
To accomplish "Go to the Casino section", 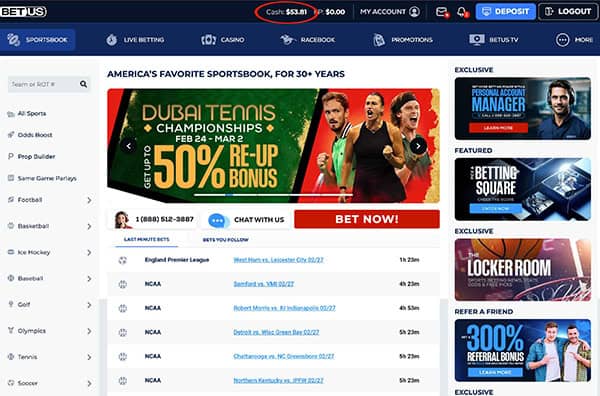I will [223, 39].
